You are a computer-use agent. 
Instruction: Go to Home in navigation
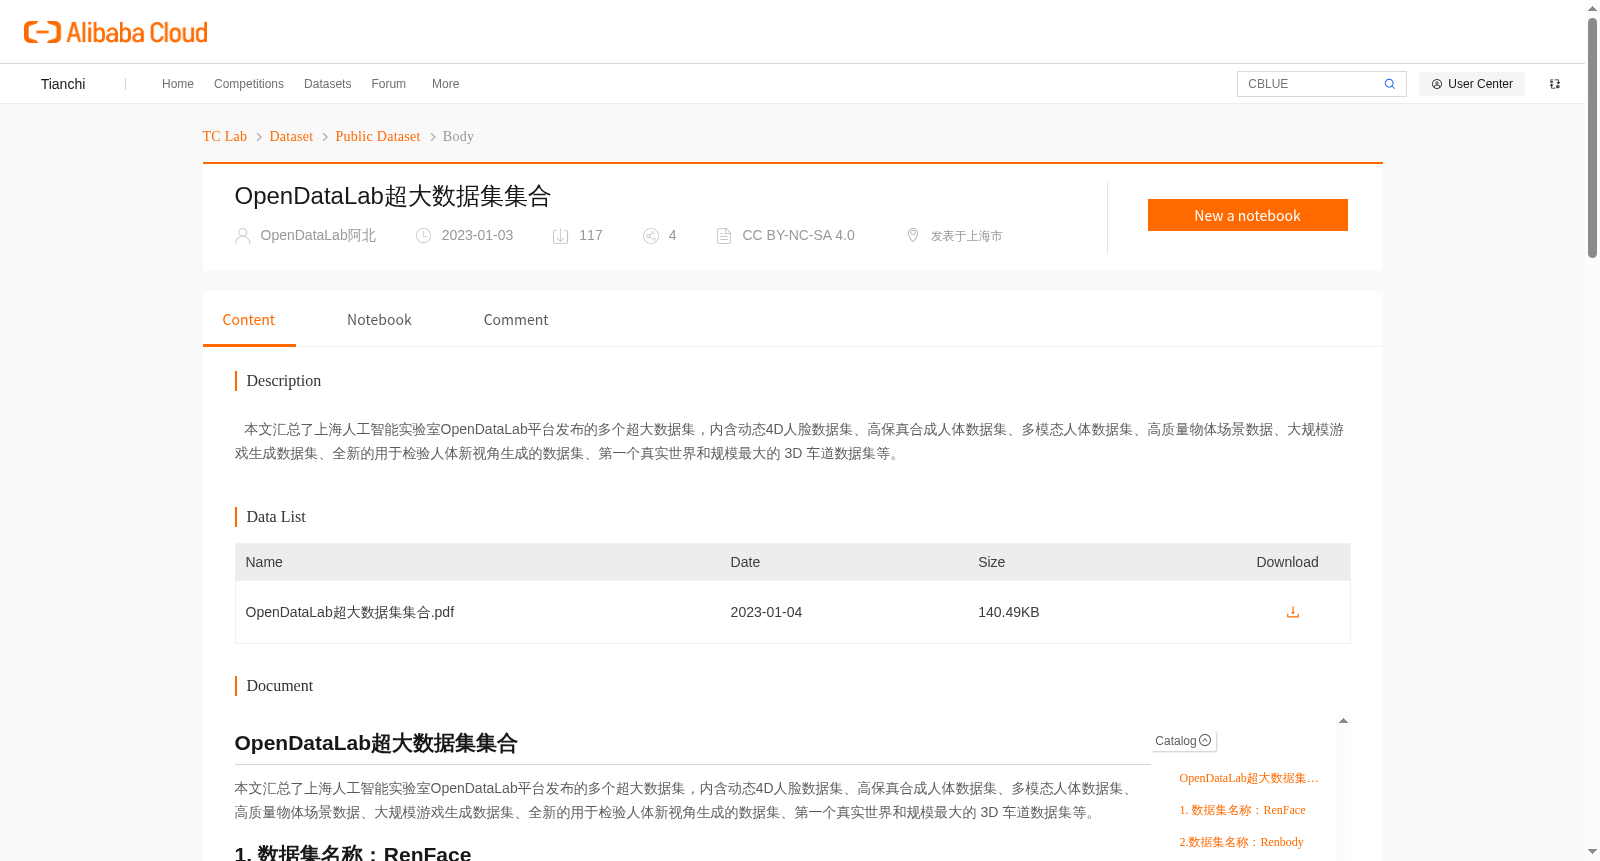pos(178,84)
